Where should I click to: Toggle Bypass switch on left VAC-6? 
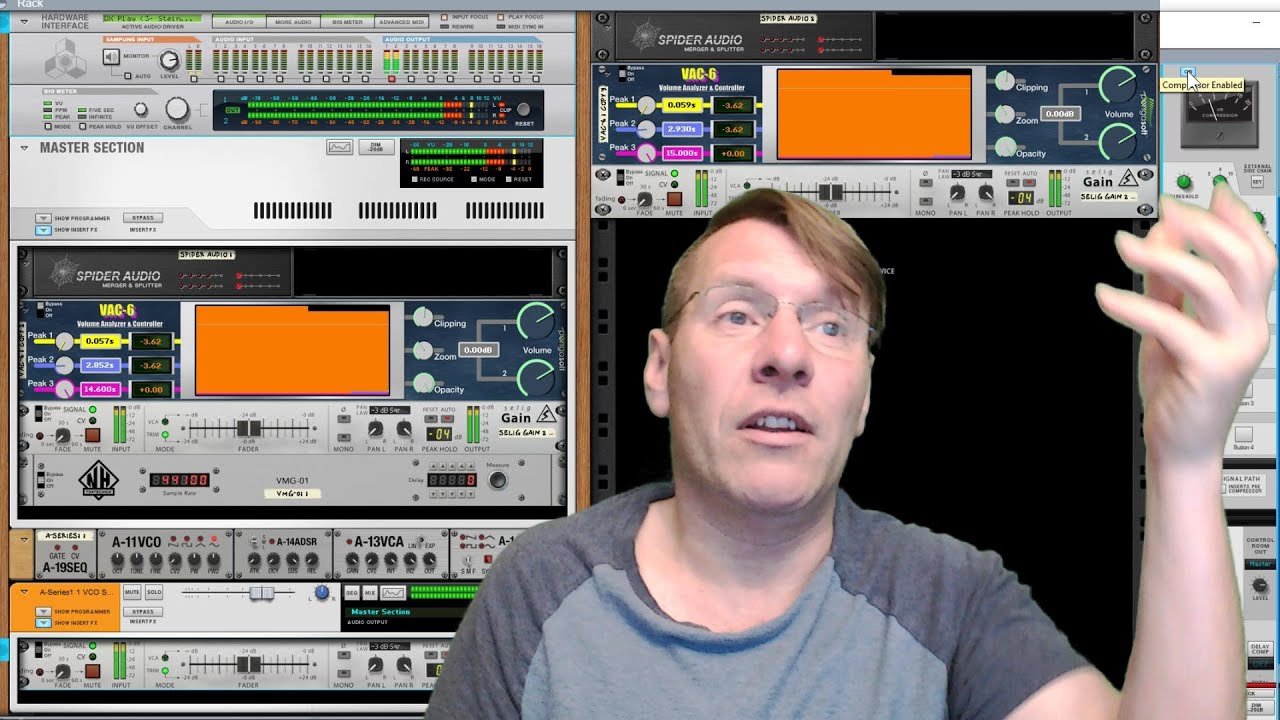(x=39, y=309)
